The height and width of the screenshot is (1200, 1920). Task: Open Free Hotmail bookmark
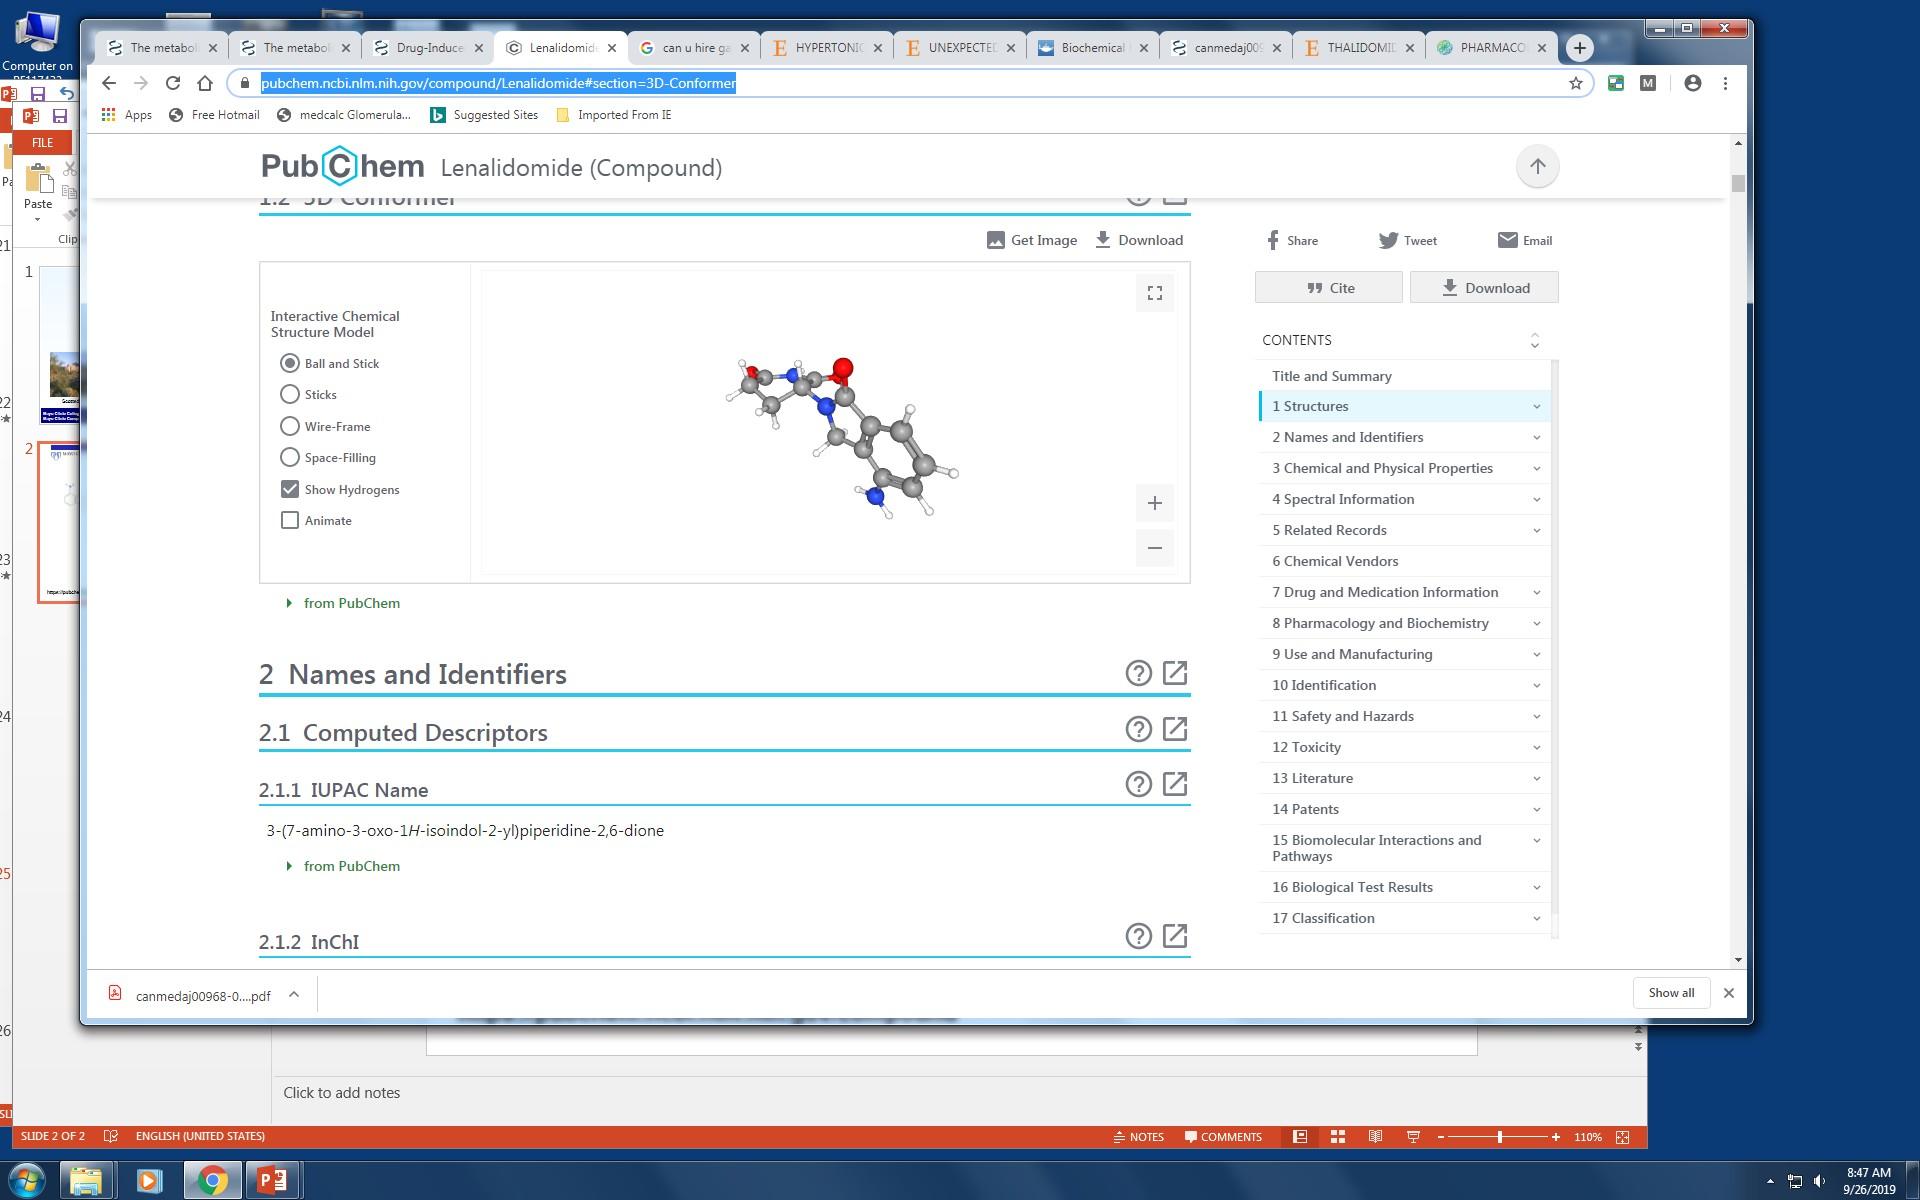[x=214, y=115]
